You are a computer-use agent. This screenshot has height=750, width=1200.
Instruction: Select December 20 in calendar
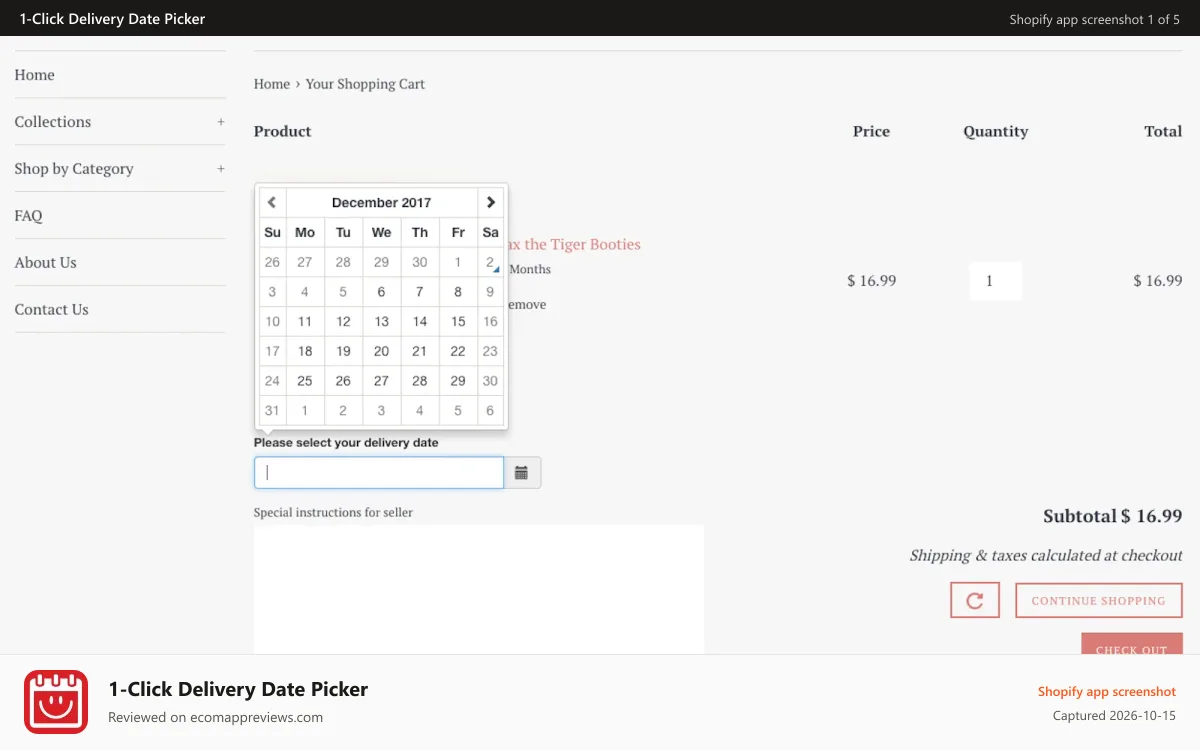point(381,351)
